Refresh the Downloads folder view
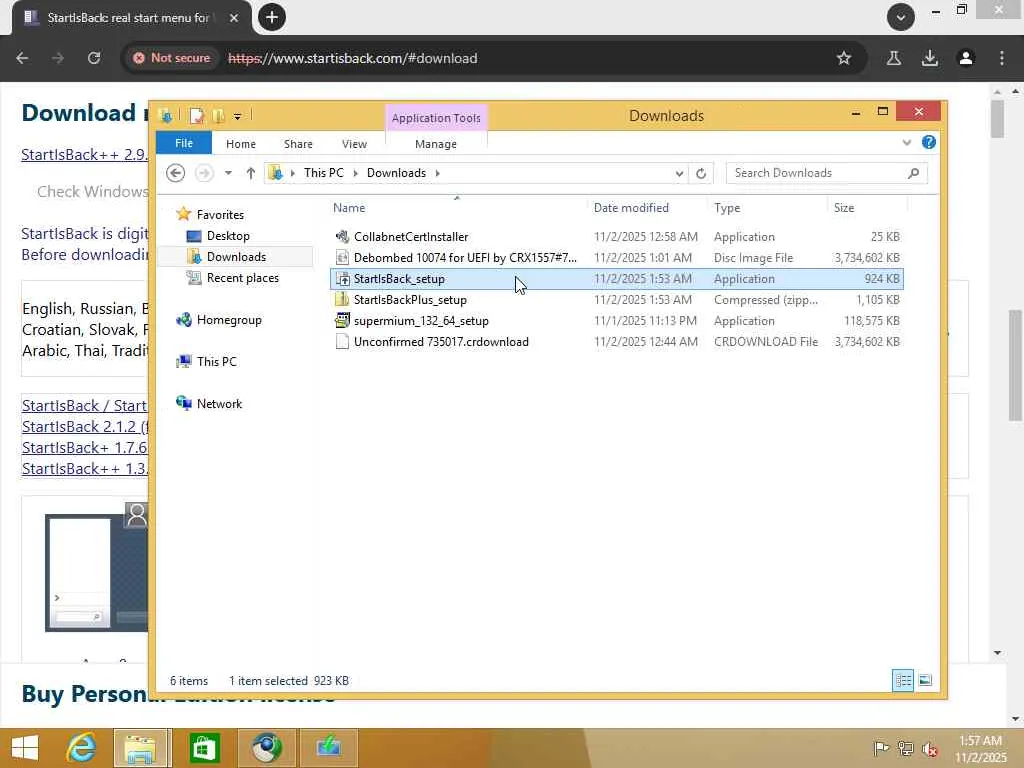This screenshot has width=1024, height=768. tap(701, 173)
